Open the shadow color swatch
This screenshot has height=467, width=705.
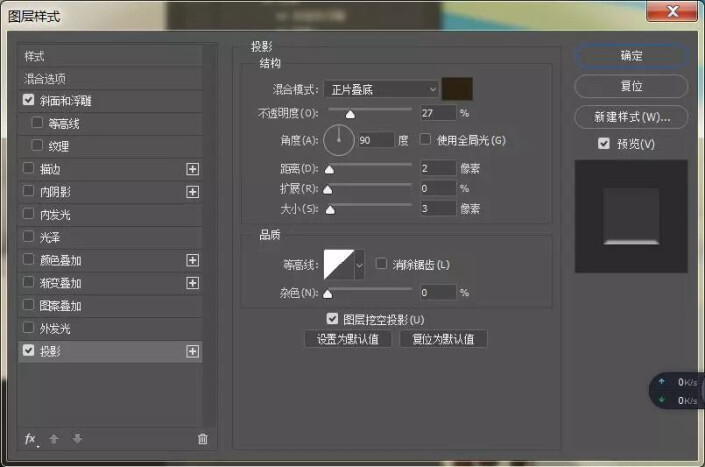pyautogui.click(x=458, y=89)
